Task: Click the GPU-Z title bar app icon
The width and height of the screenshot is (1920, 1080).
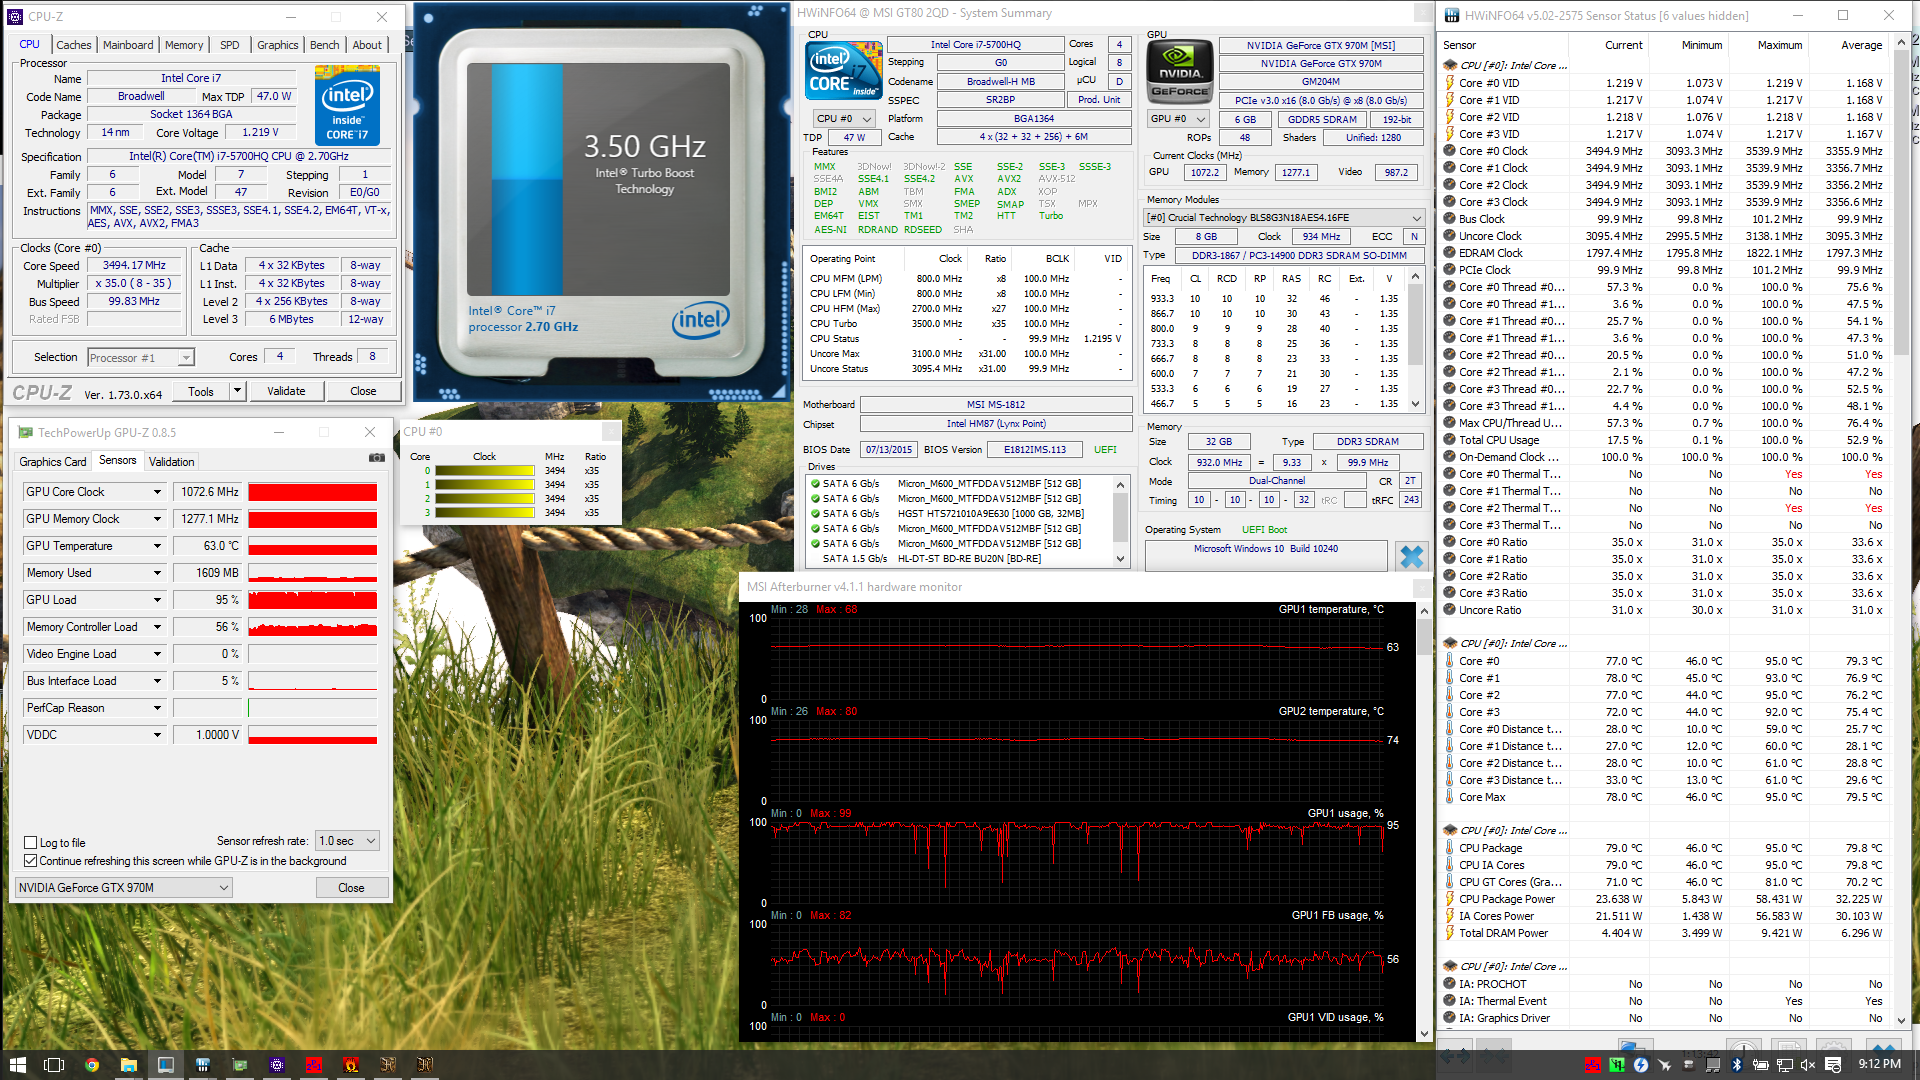Action: click(x=23, y=433)
